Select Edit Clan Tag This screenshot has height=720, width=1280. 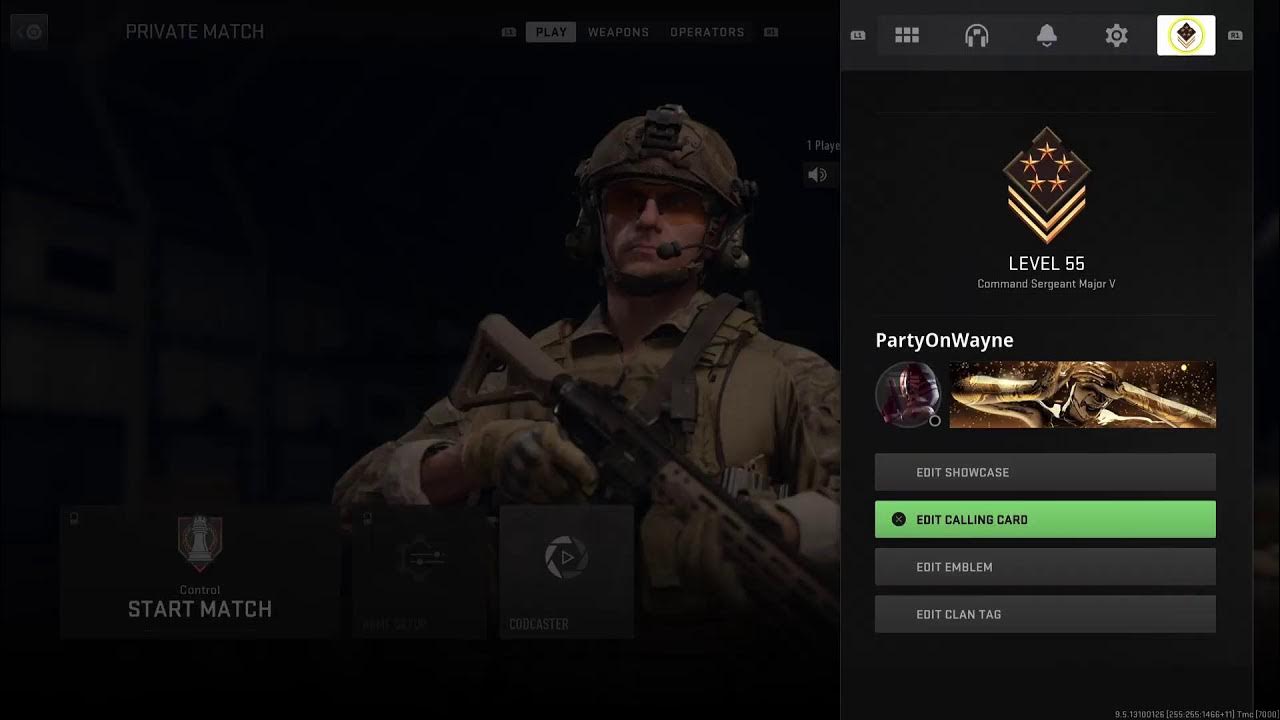coord(1045,614)
